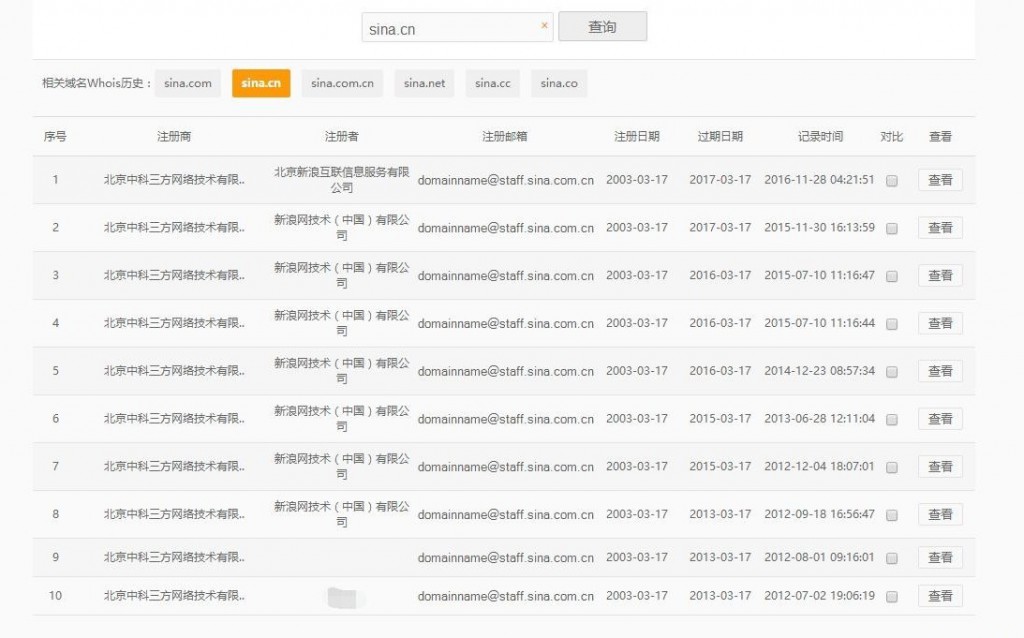
Task: Switch to sina.com Whois history tab
Action: (187, 84)
